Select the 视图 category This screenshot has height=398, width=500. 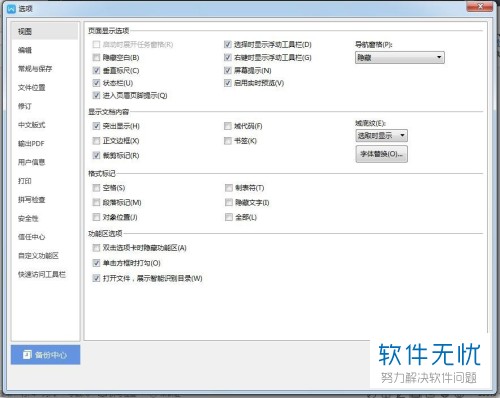click(45, 31)
